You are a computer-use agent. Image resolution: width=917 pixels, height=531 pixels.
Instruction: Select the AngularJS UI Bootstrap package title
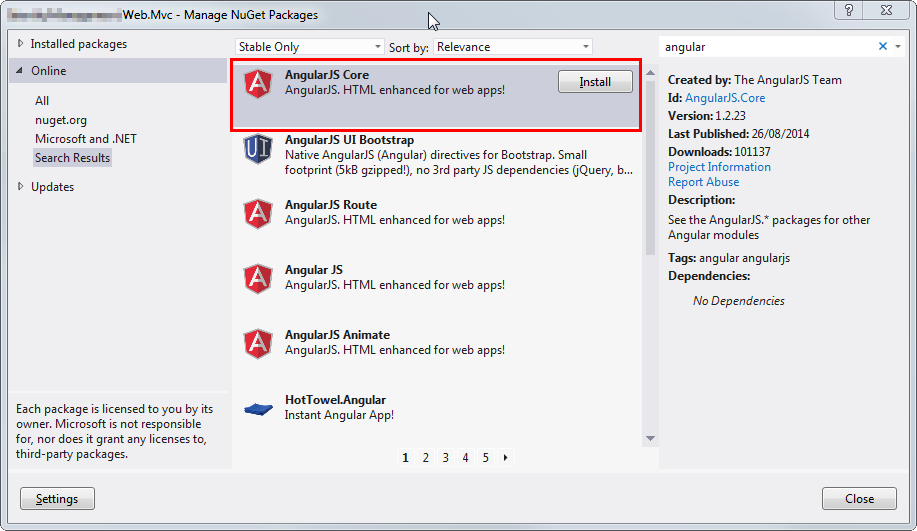[349, 140]
